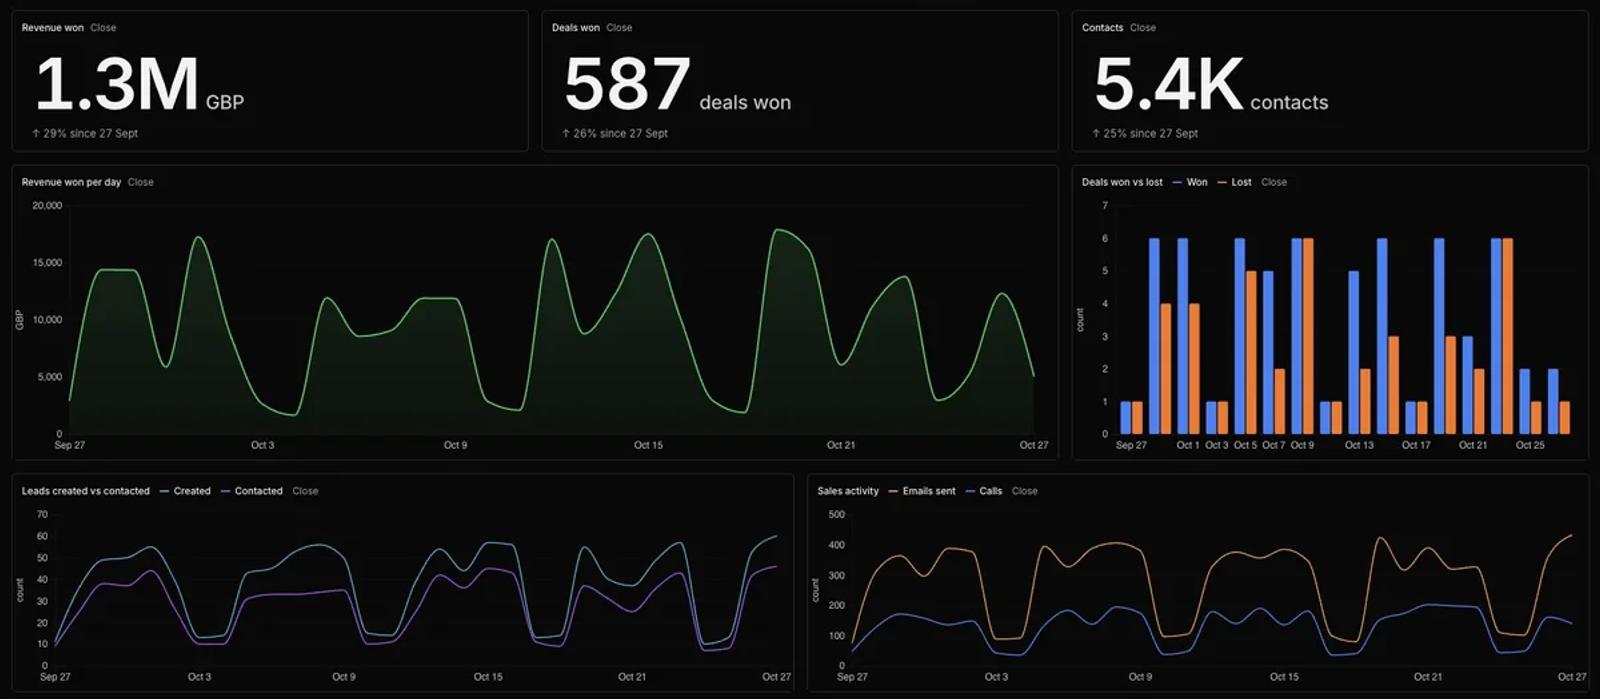The image size is (1600, 699).
Task: Click Oct 13 on the deals chart axis
Action: tap(1359, 445)
